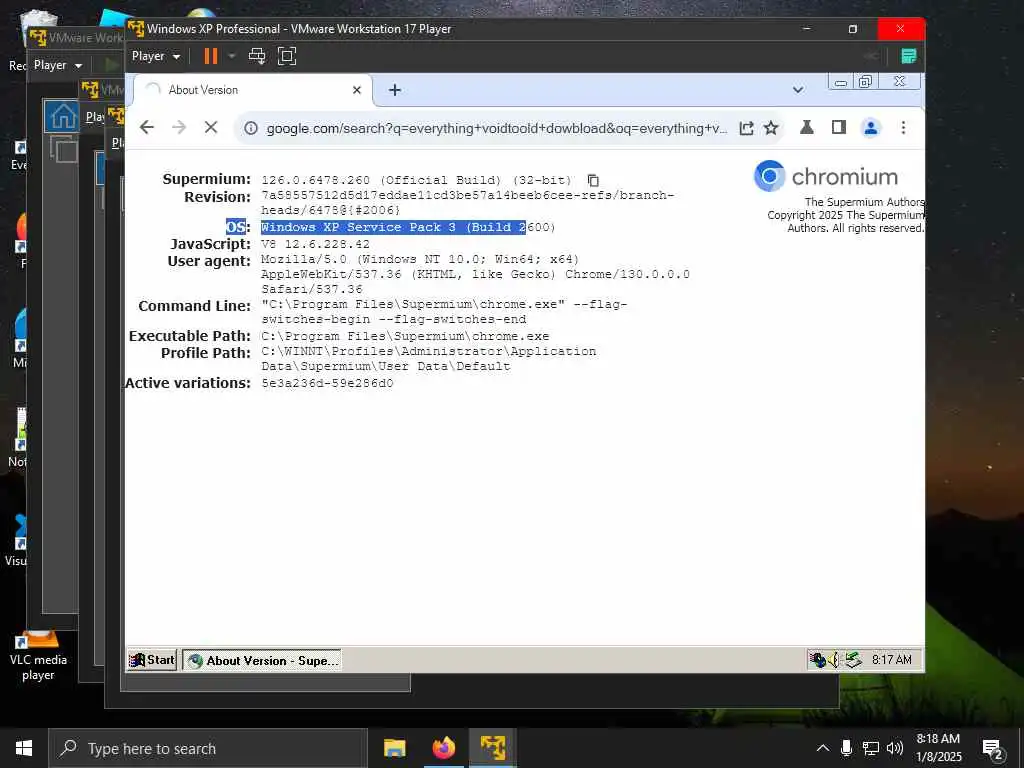Click Home icon in background VMware window

point(63,117)
